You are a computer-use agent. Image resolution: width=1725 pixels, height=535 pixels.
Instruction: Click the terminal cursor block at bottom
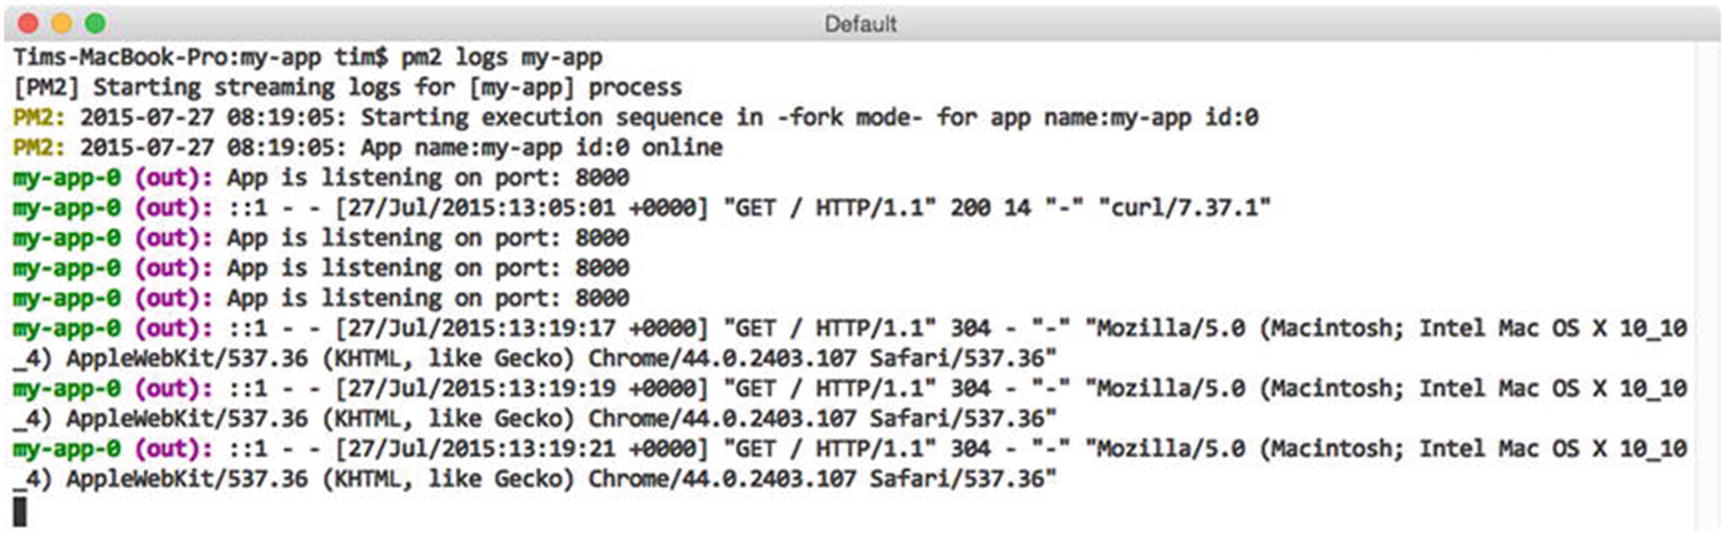click(20, 511)
